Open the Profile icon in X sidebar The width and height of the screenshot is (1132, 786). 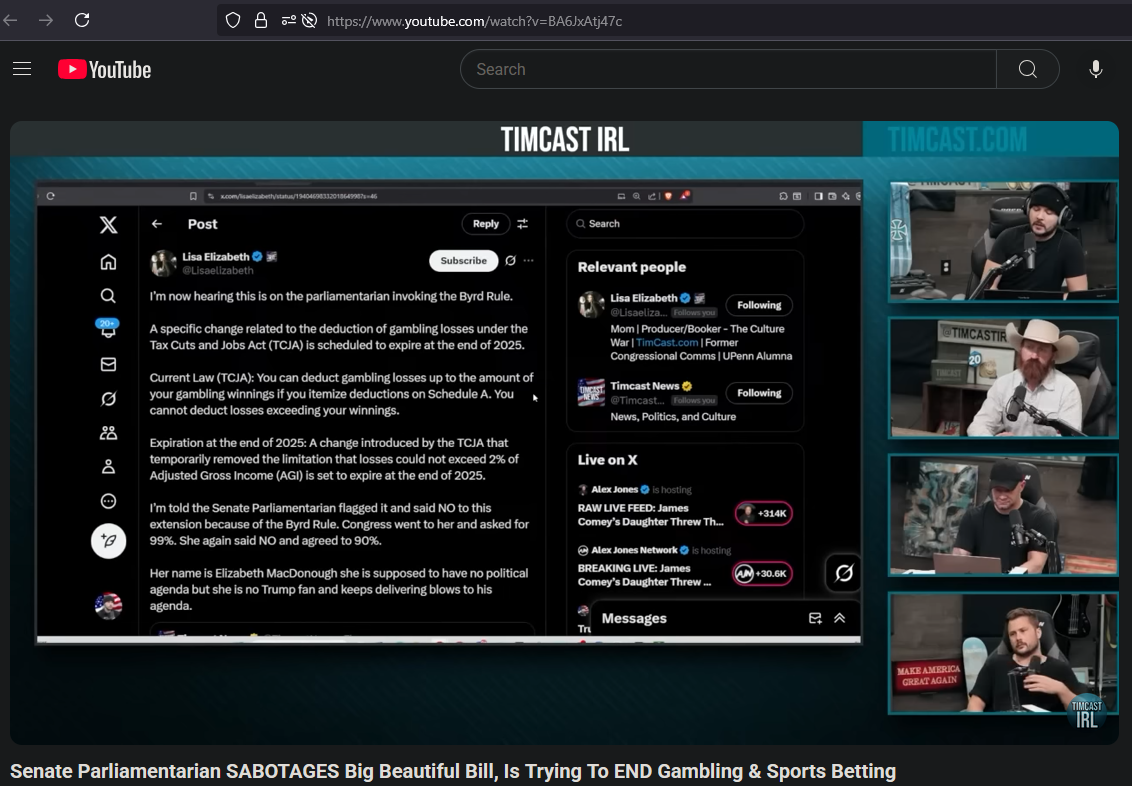(108, 467)
